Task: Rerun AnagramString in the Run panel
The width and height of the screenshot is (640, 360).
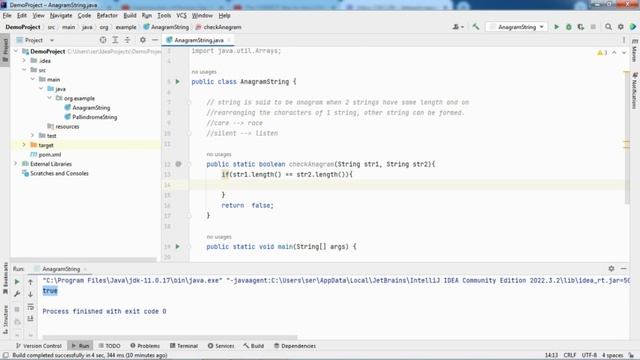Action: 17,282
